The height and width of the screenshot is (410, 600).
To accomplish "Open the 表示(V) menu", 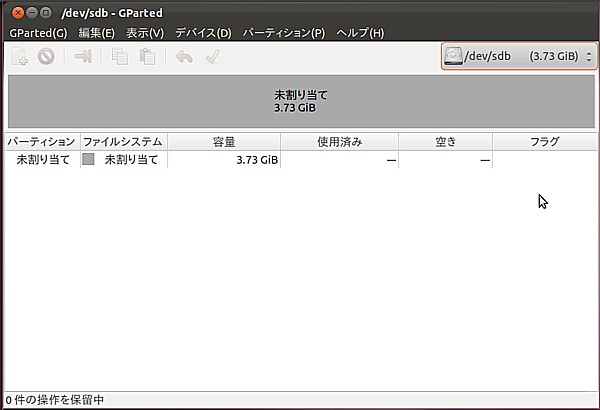I will [144, 33].
